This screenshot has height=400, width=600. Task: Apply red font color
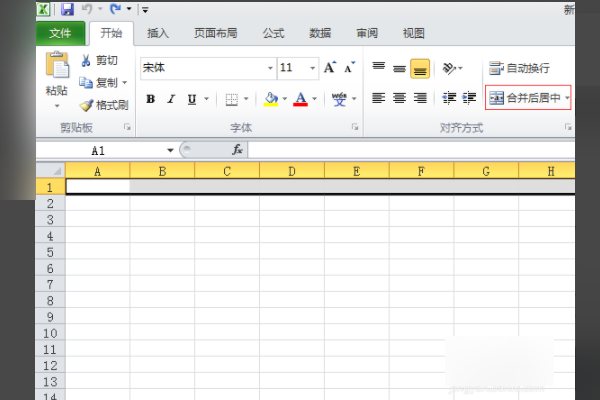point(300,99)
